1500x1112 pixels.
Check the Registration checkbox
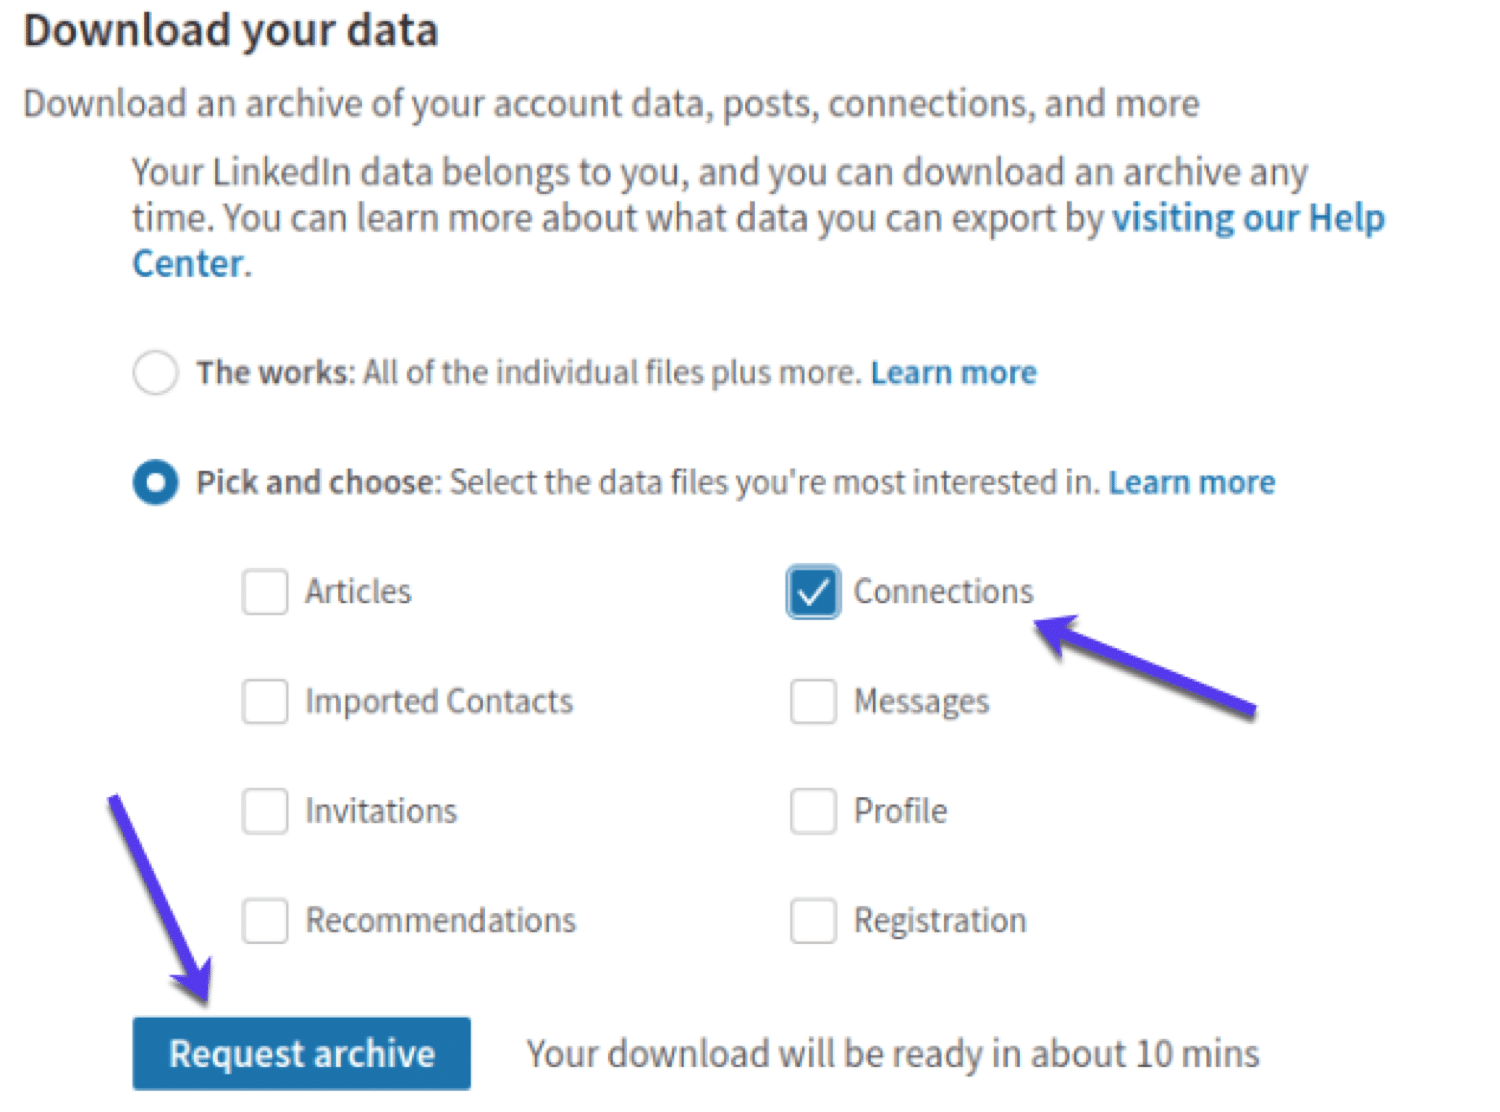click(813, 921)
